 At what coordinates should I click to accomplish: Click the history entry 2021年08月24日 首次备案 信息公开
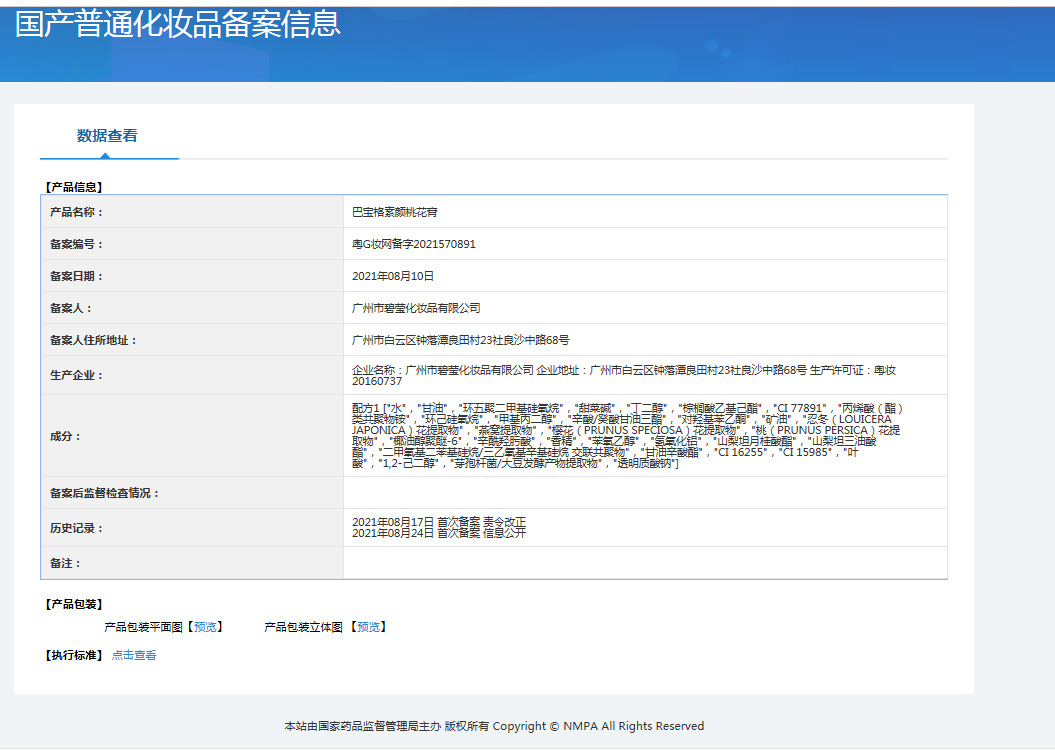[439, 533]
